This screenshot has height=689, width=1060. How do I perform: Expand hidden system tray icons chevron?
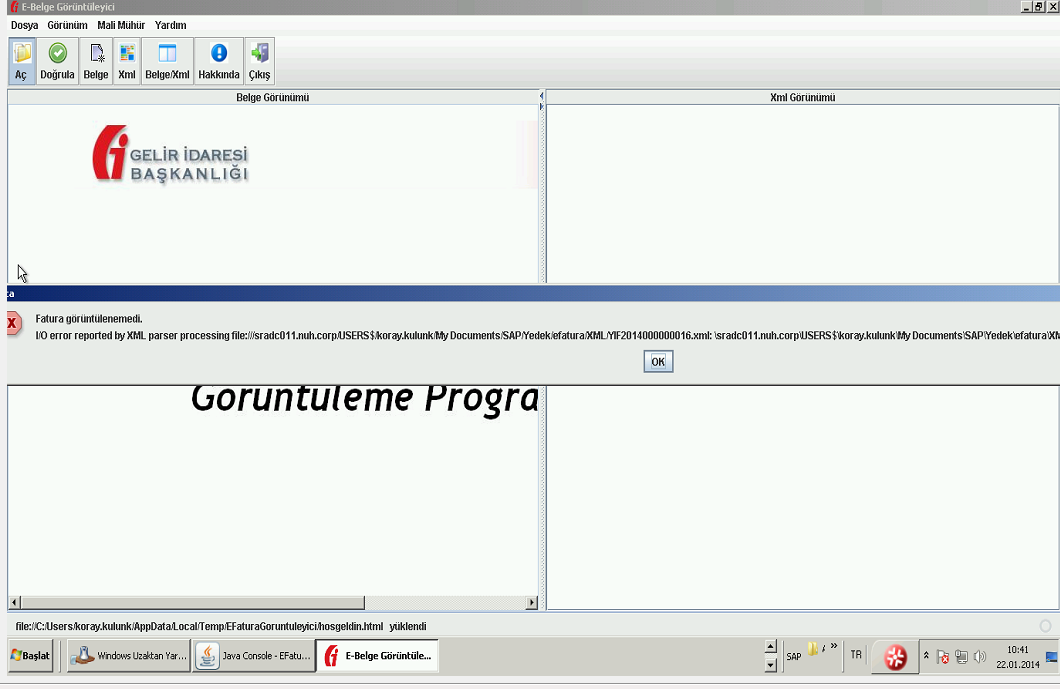click(926, 656)
